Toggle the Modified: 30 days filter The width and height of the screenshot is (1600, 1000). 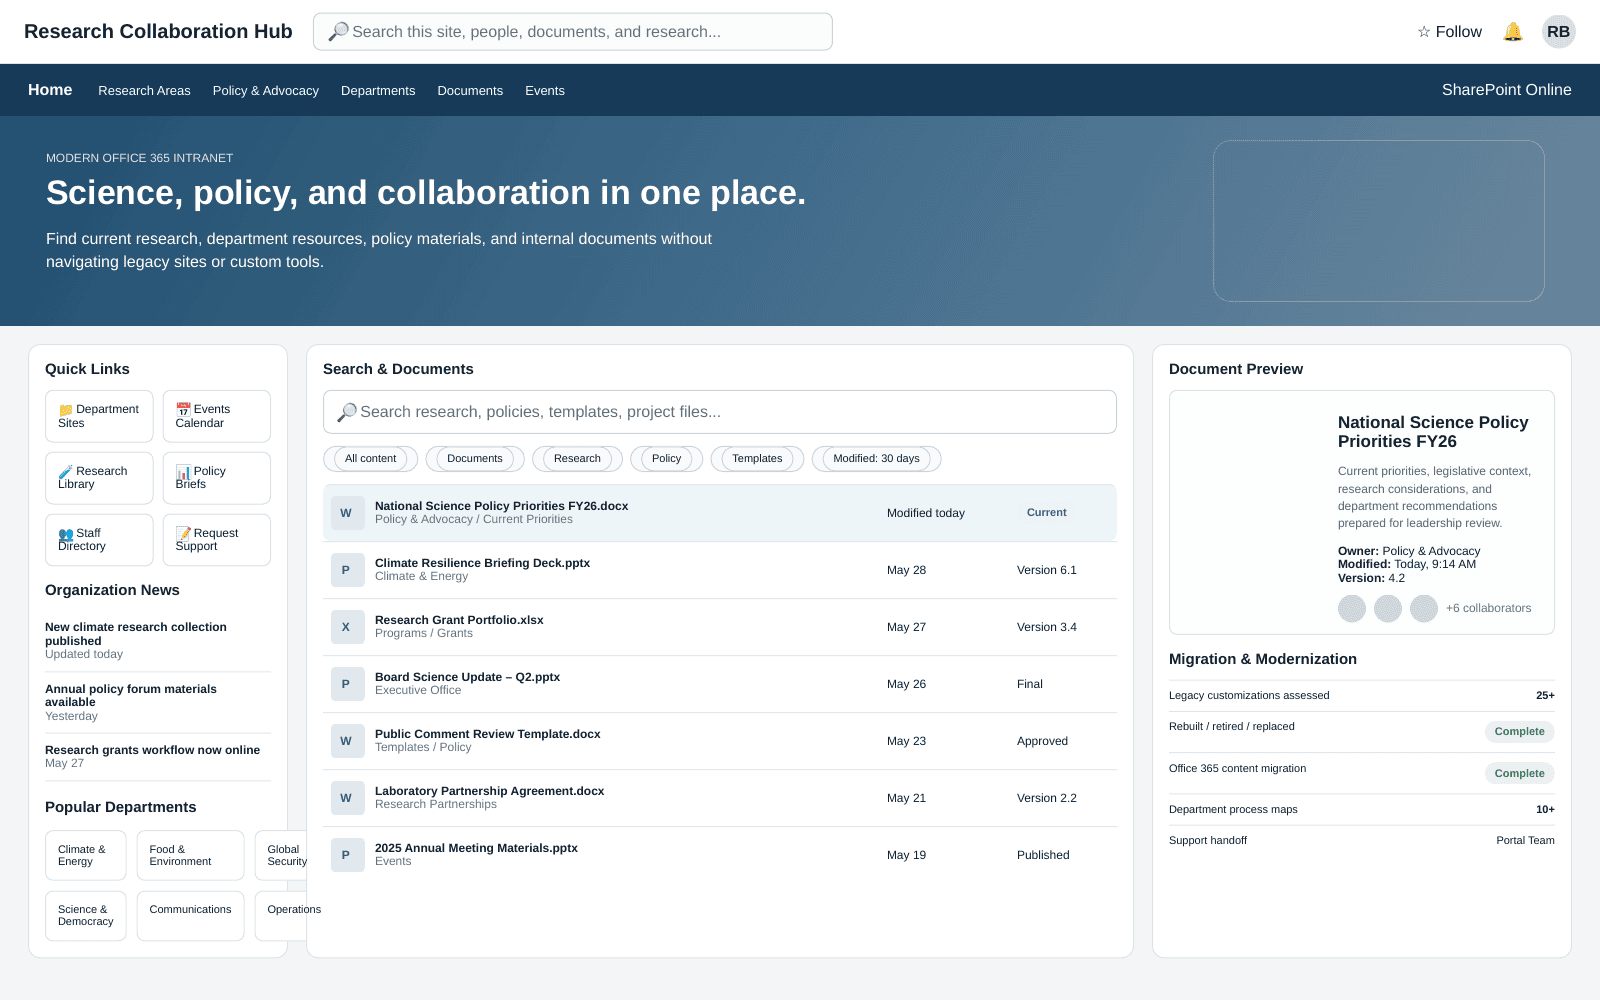coord(877,459)
